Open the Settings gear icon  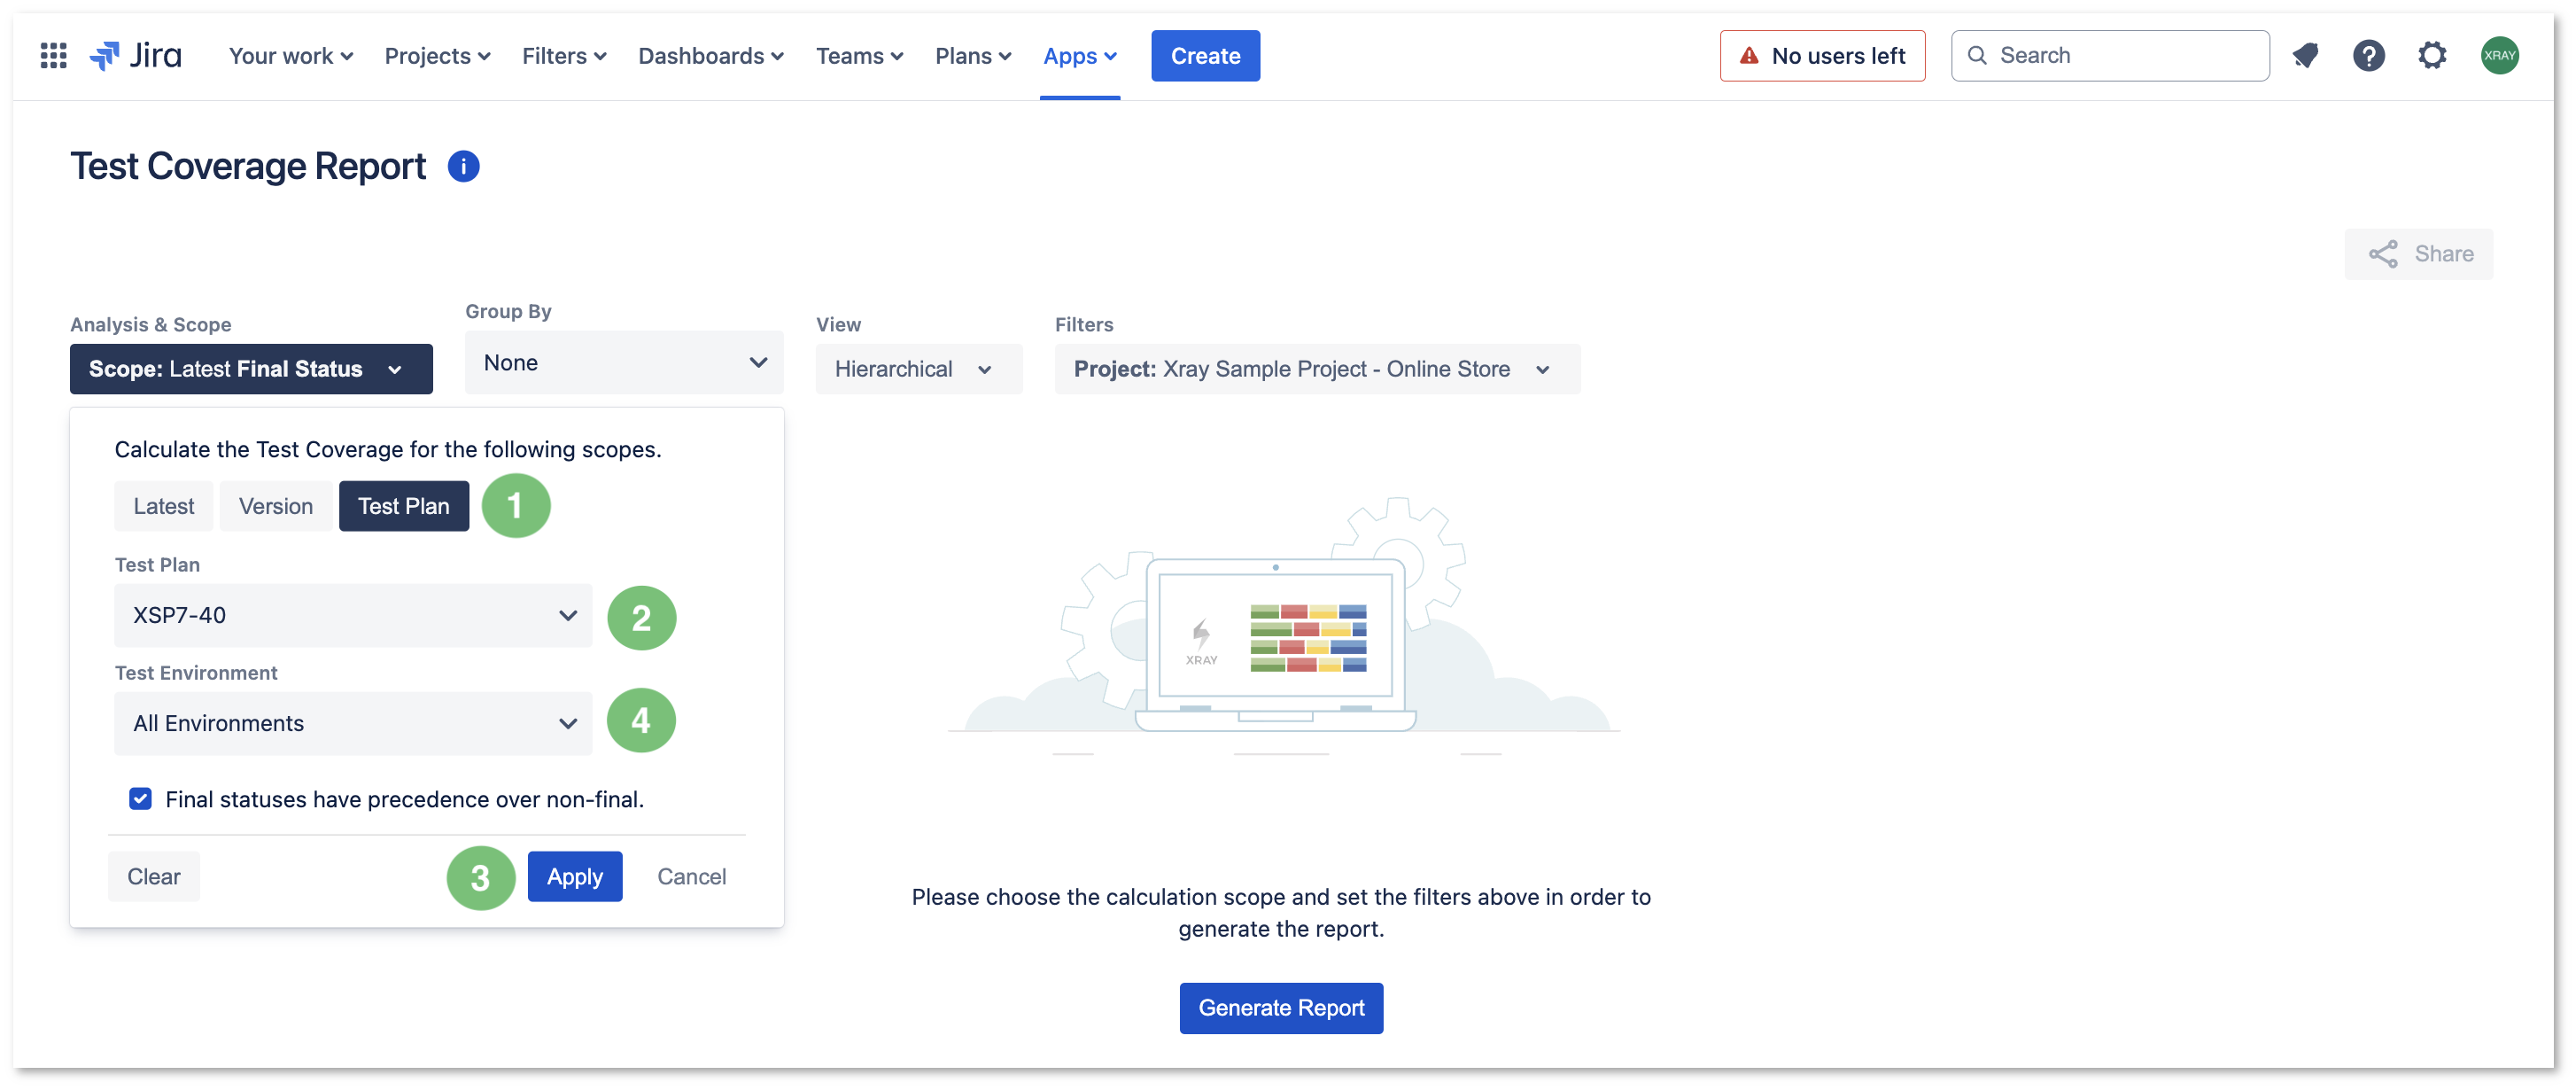pos(2431,56)
